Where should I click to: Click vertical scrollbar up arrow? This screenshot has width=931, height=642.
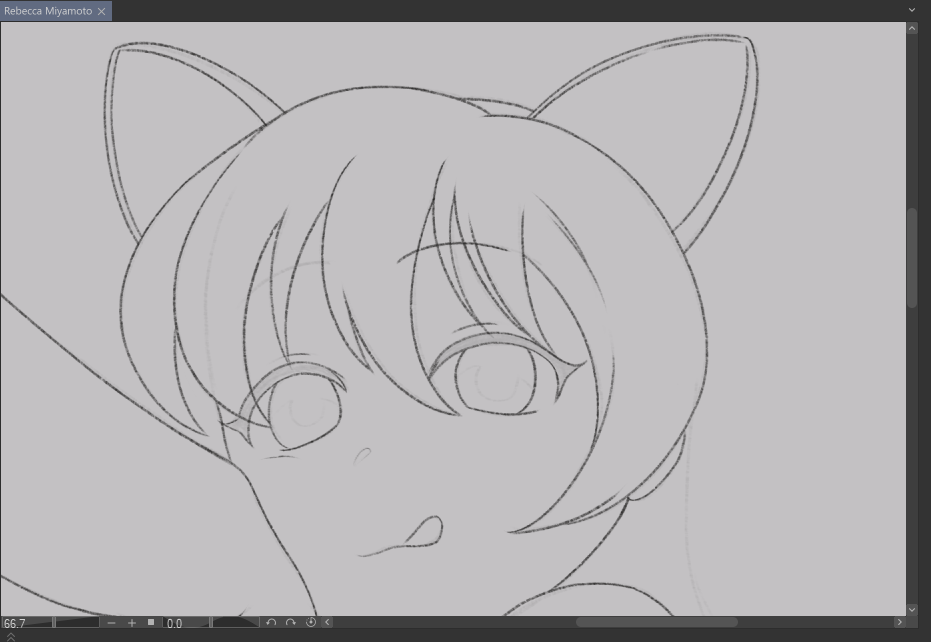pyautogui.click(x=912, y=27)
